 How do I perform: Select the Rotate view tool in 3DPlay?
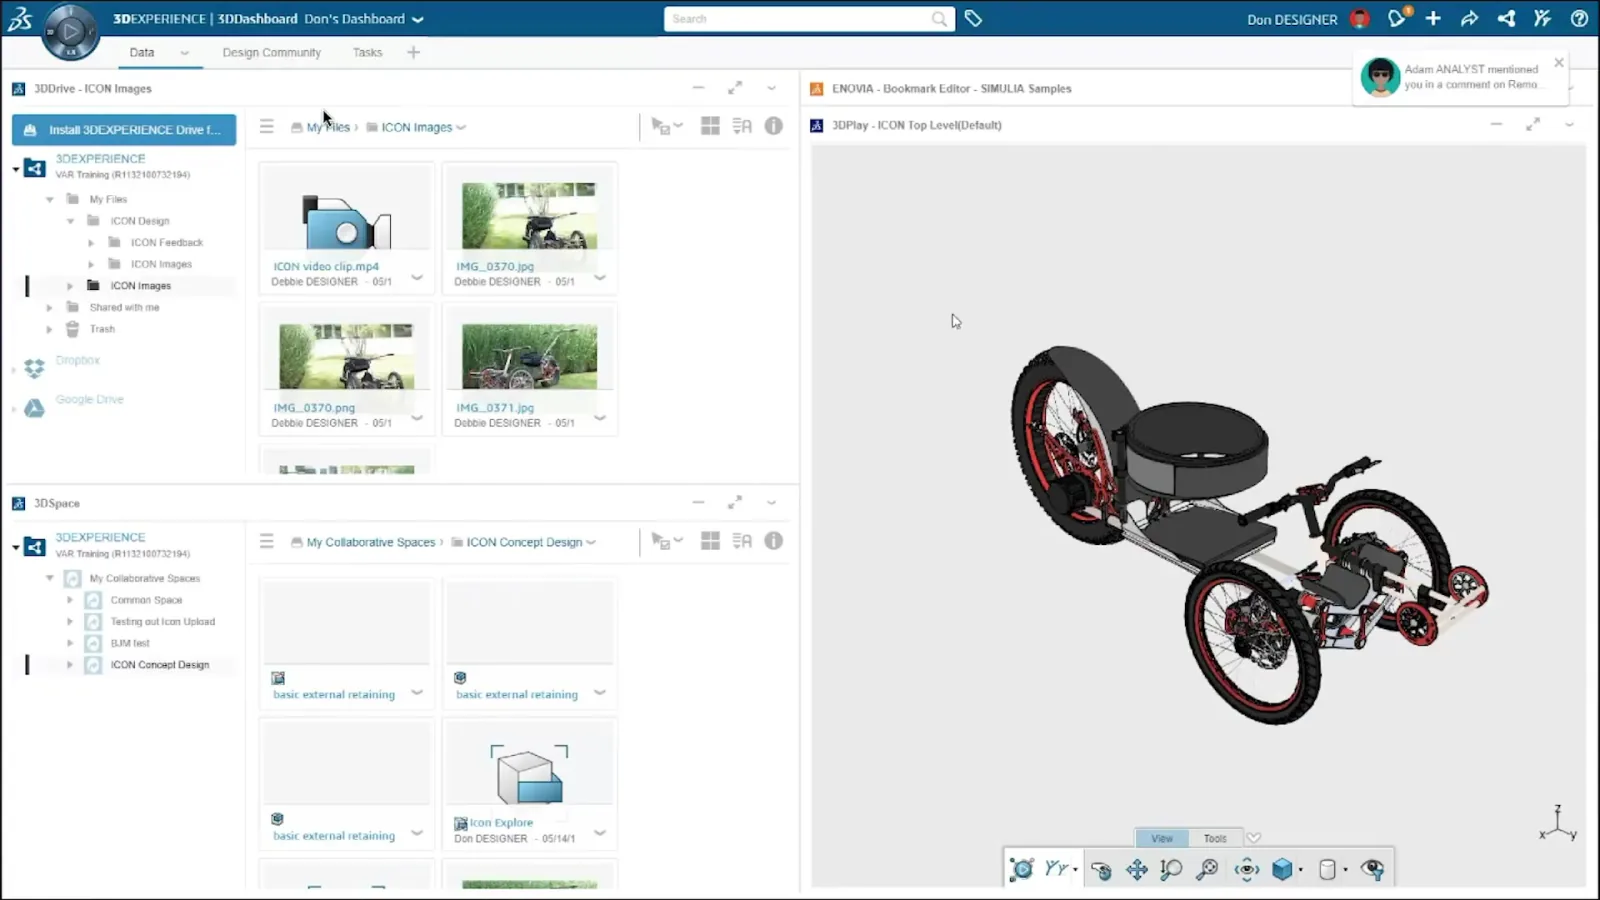tap(1101, 869)
